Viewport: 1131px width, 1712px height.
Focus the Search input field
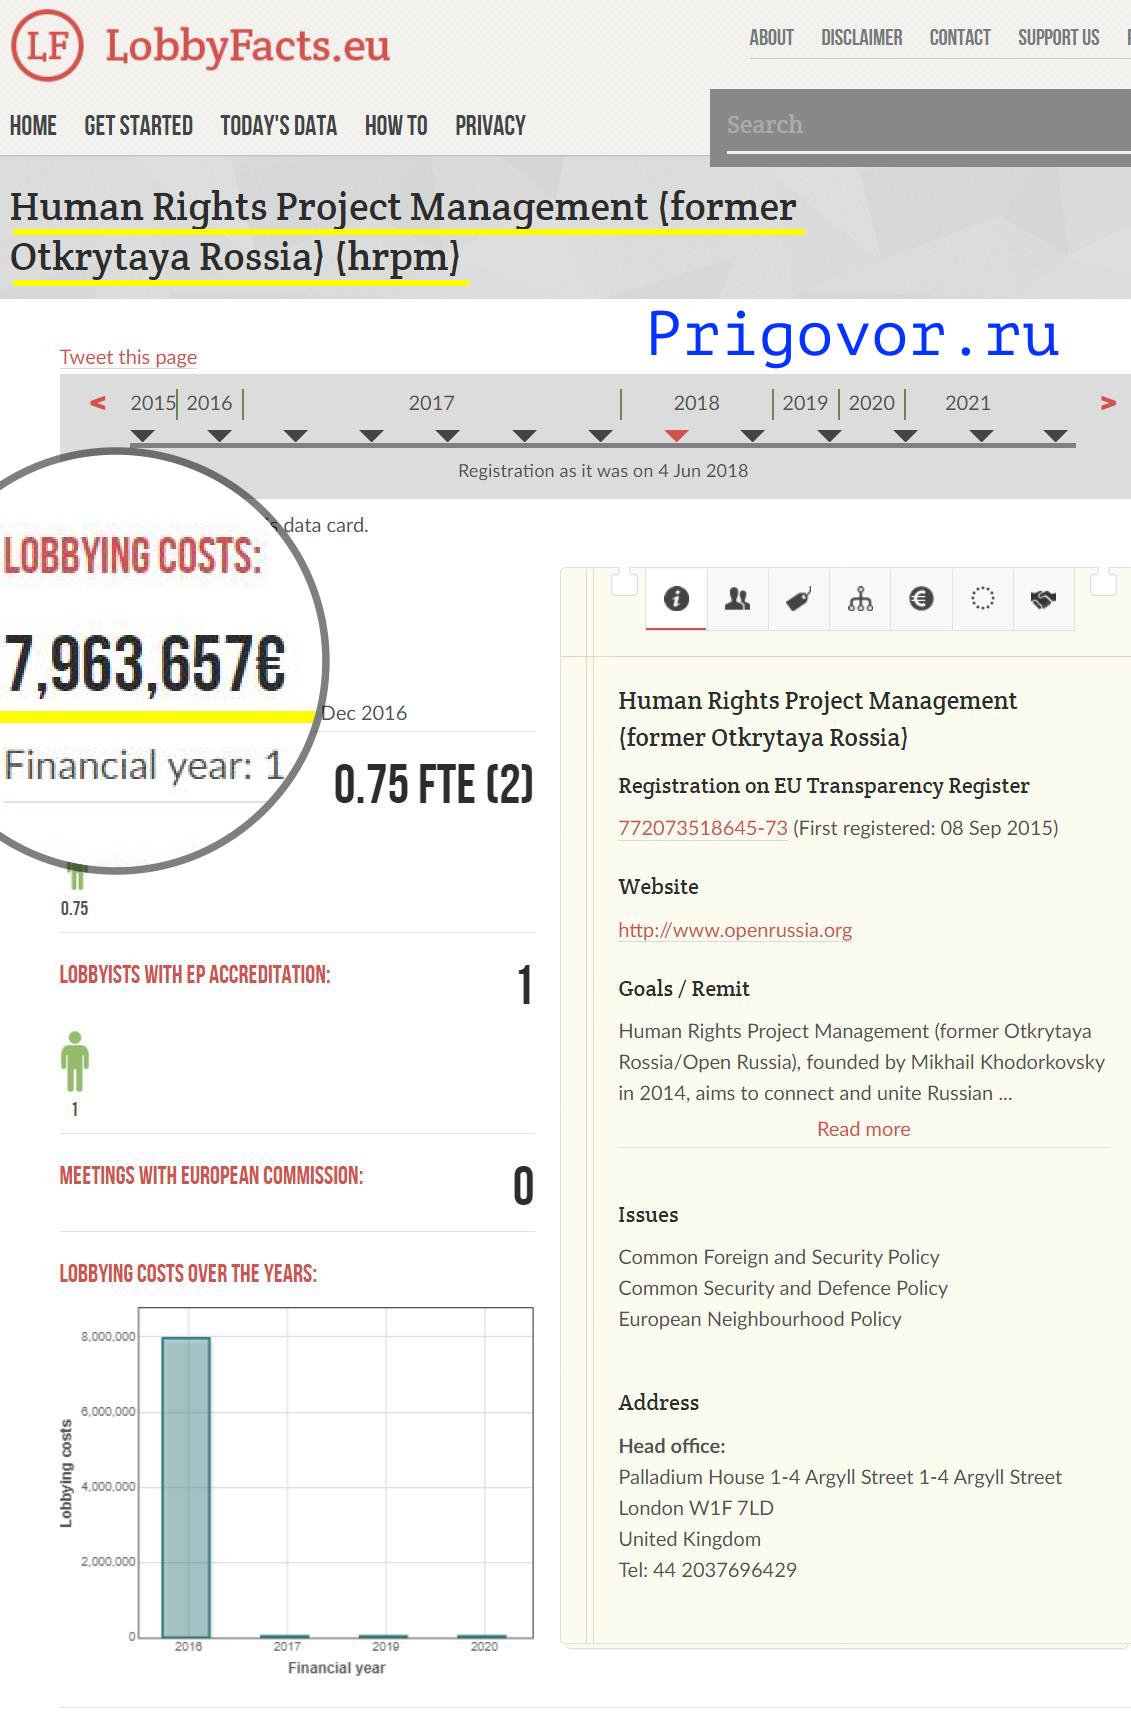(928, 125)
